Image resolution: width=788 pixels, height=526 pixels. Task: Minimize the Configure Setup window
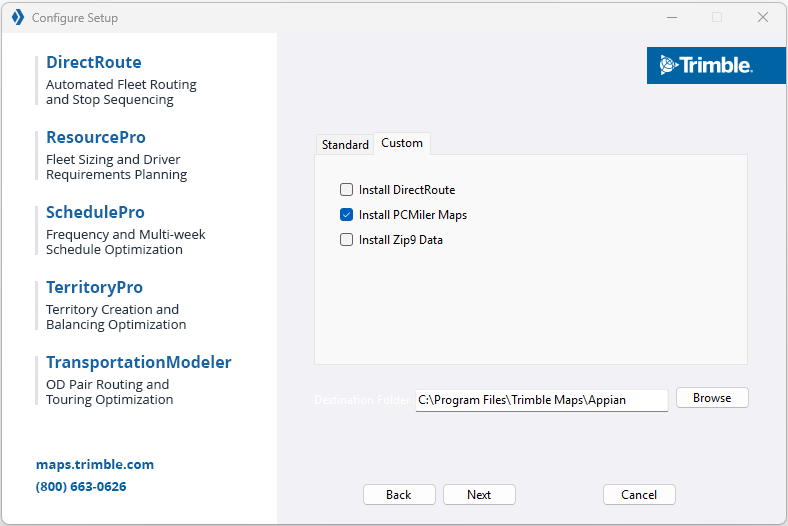click(x=672, y=18)
